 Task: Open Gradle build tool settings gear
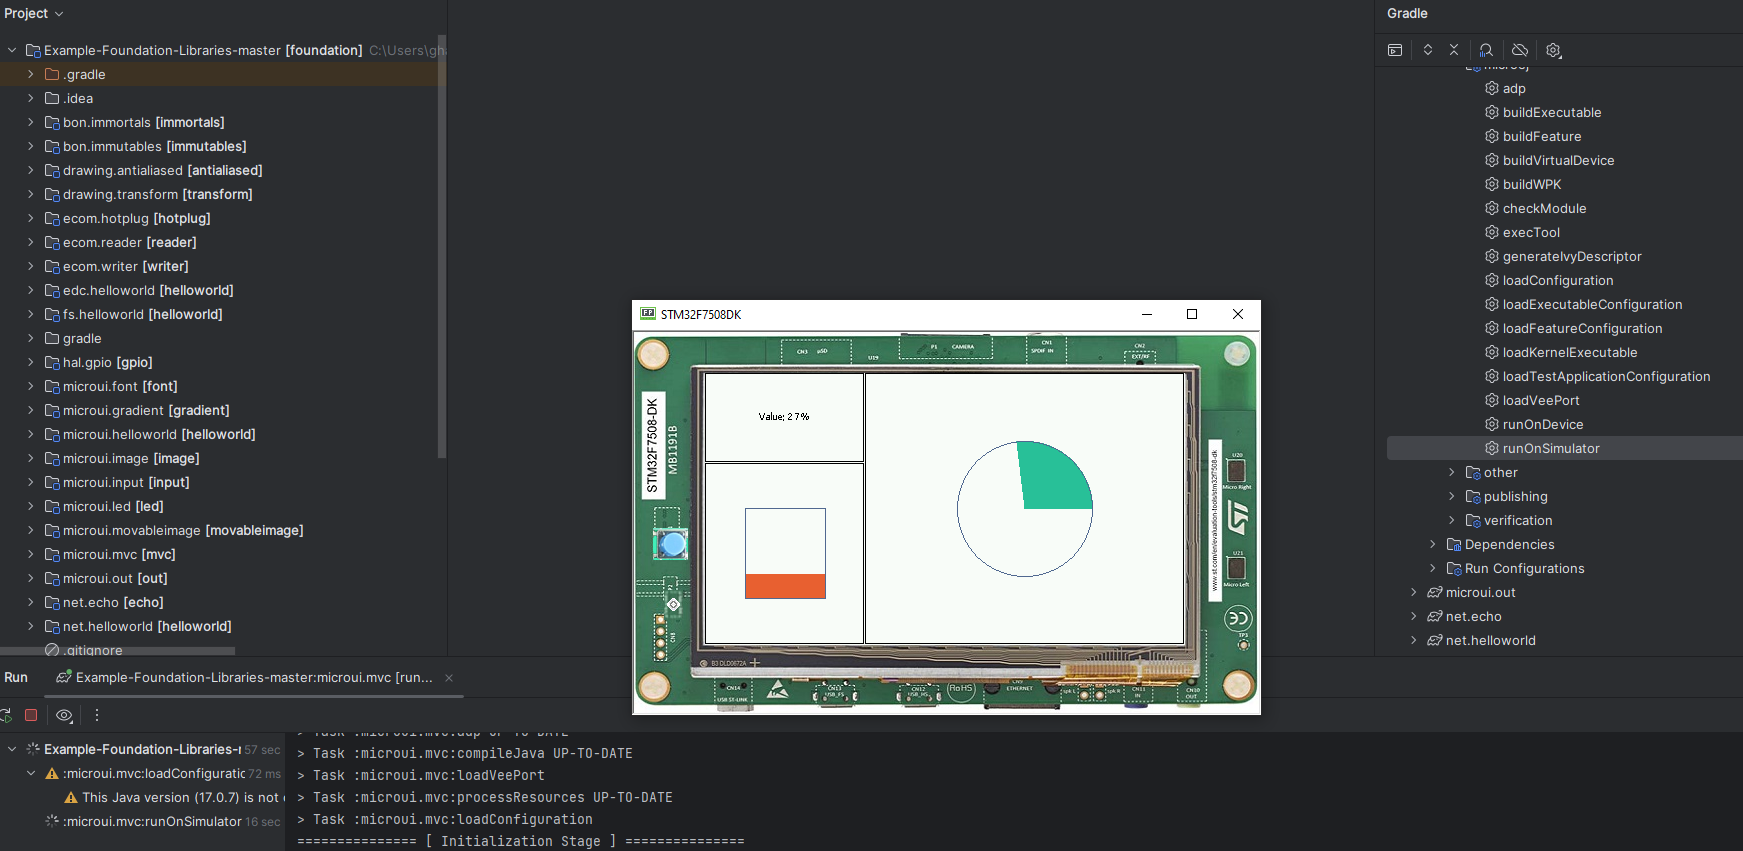coord(1553,50)
